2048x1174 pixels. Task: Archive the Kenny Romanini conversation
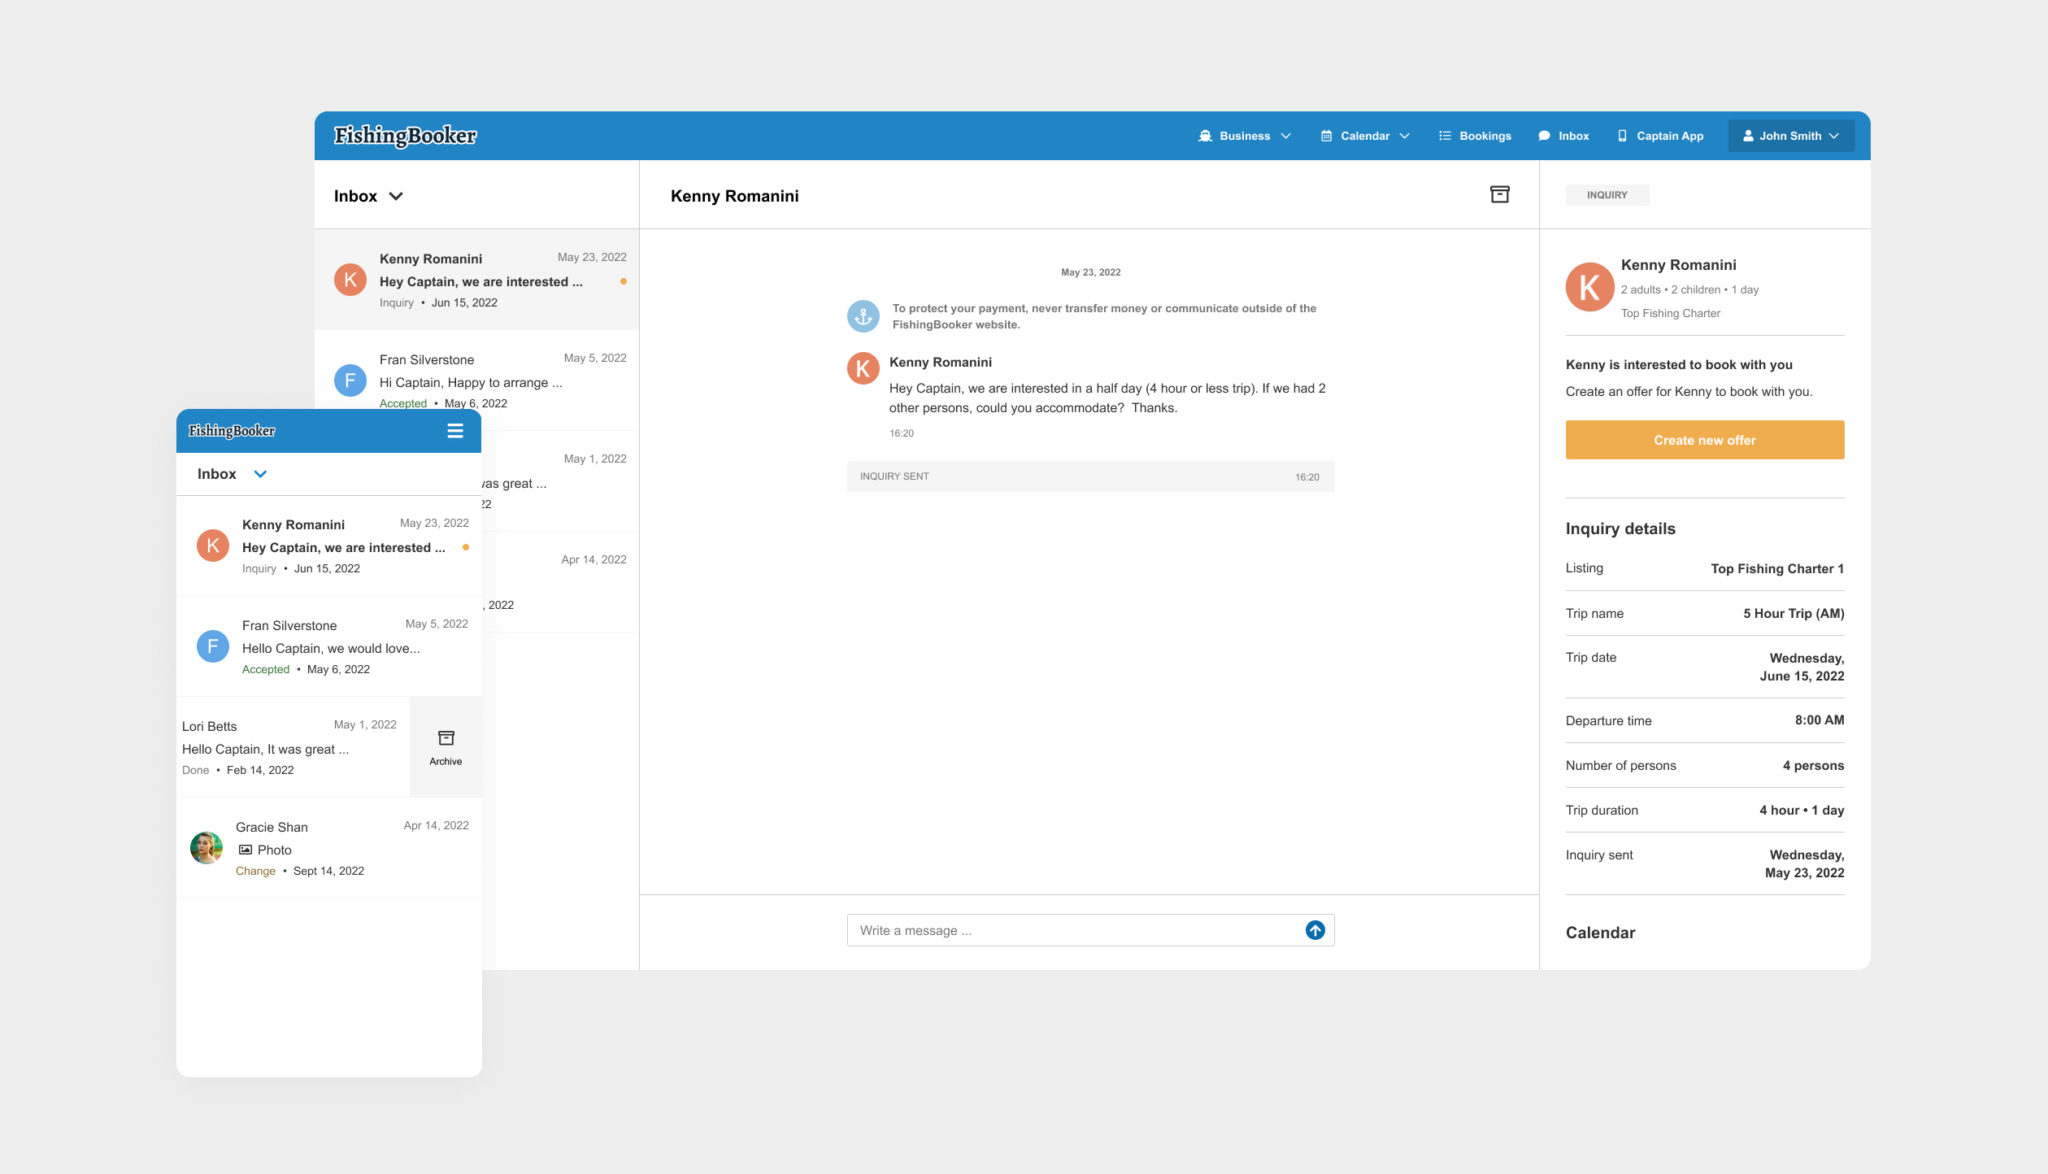click(1501, 195)
